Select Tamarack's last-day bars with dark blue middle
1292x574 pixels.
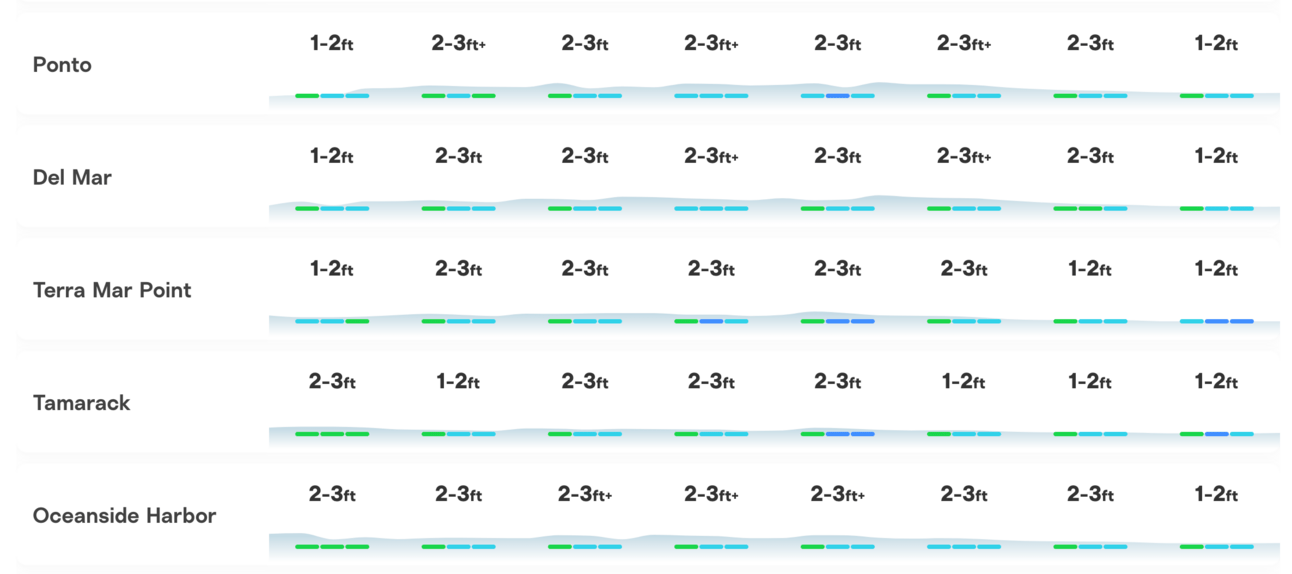click(x=1217, y=434)
